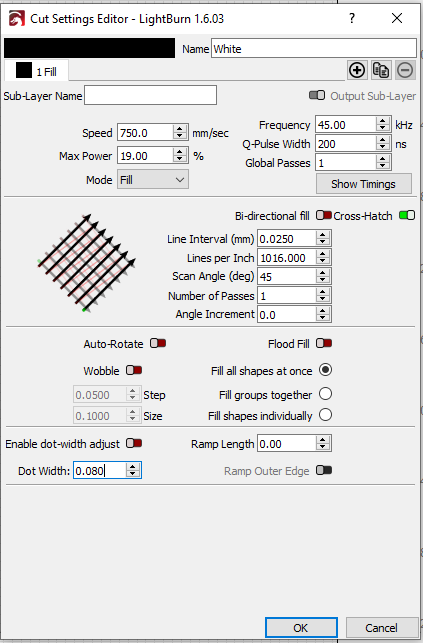
Task: Click the LightBurn logo in title bar
Action: [17, 18]
